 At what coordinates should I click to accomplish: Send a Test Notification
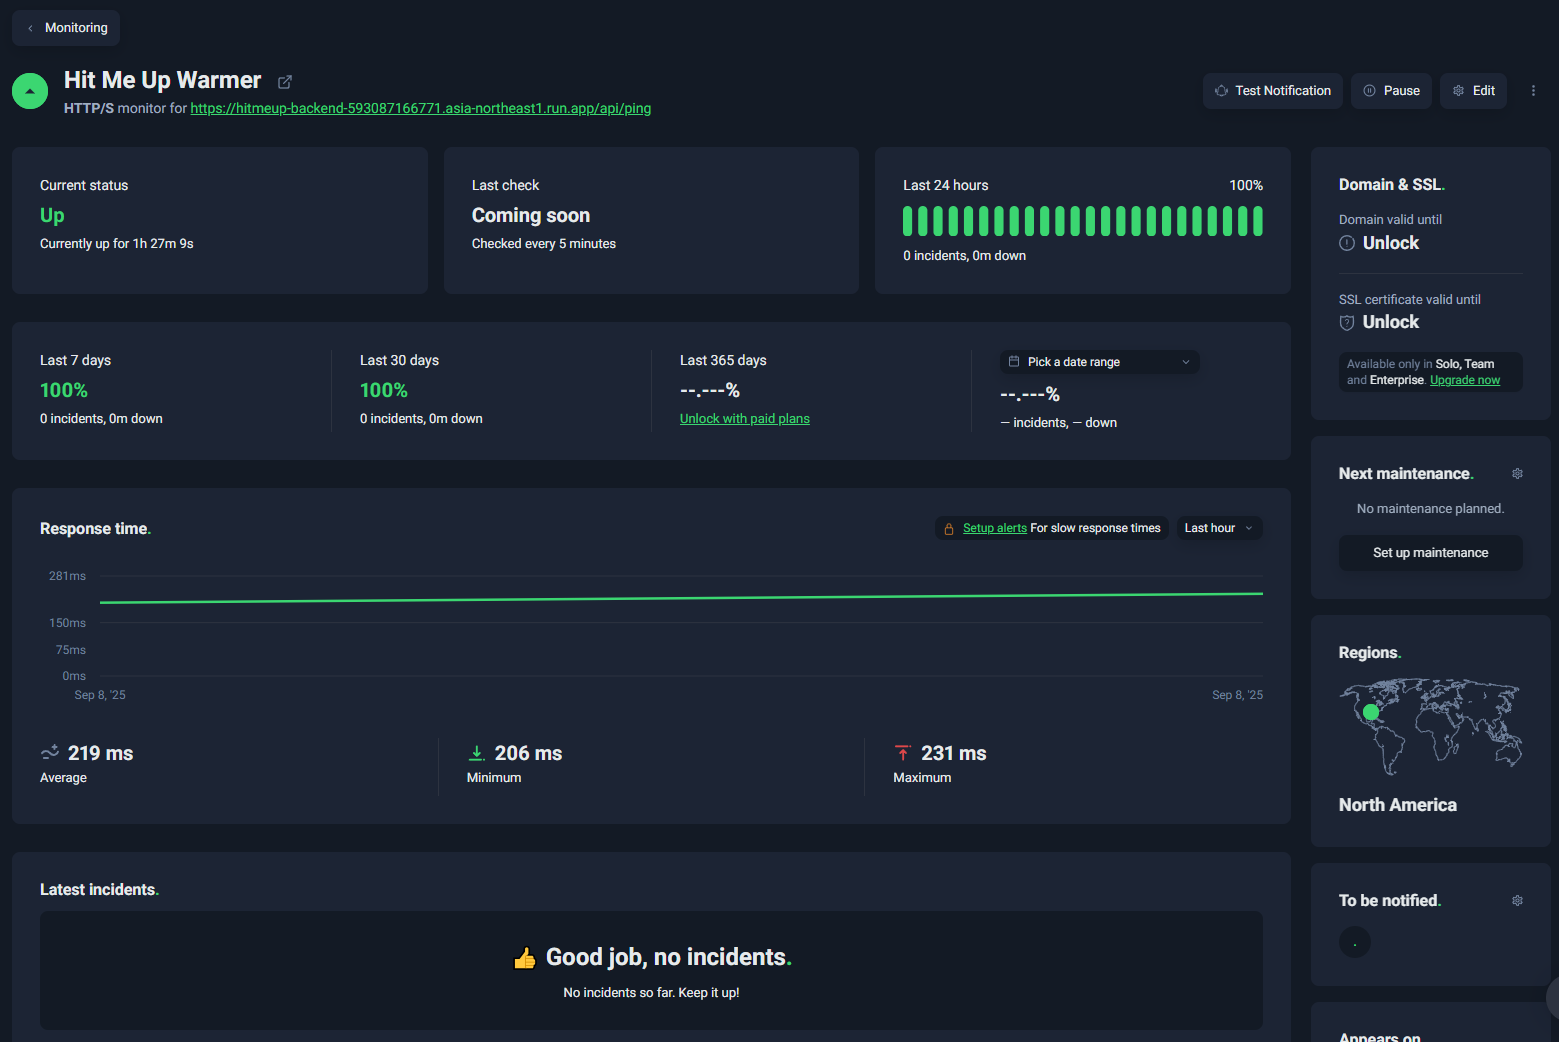[x=1272, y=91]
